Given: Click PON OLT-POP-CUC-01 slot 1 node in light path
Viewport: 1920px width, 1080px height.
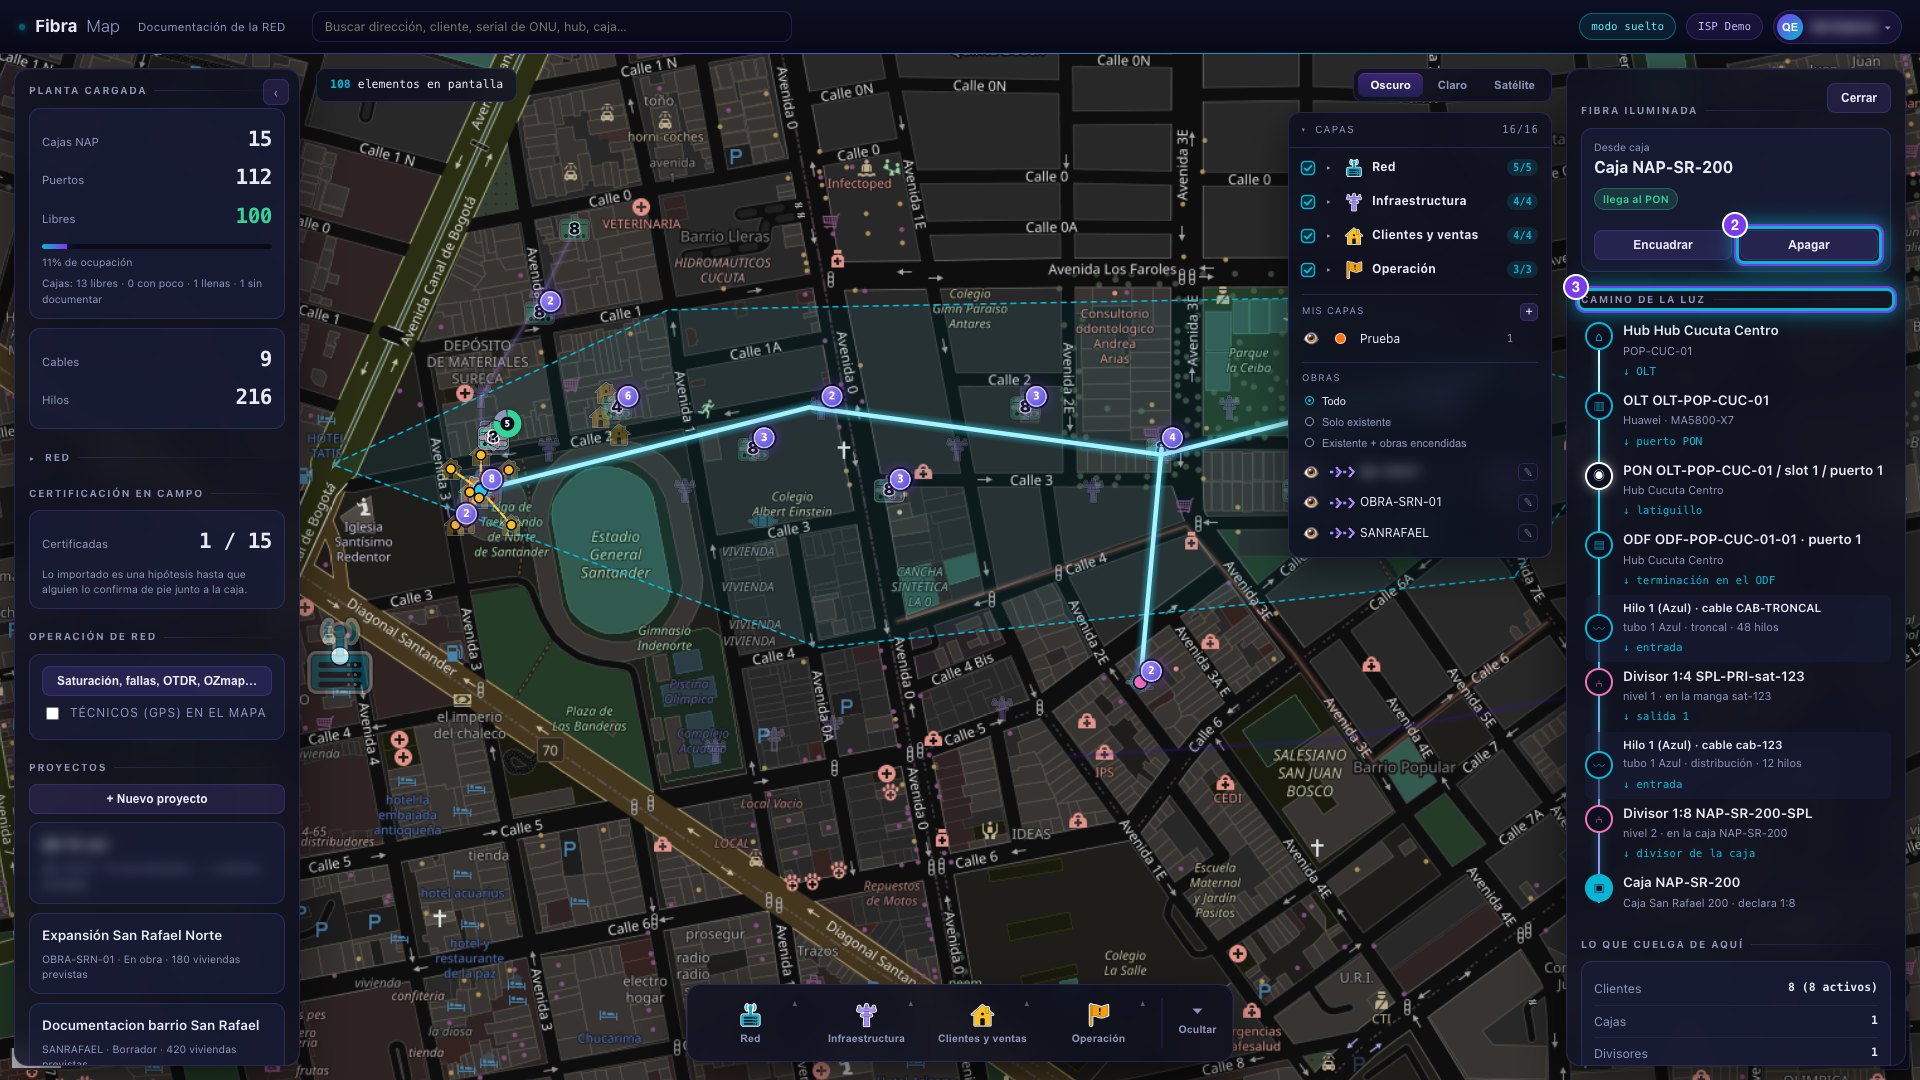Looking at the screenshot, I should [1598, 475].
